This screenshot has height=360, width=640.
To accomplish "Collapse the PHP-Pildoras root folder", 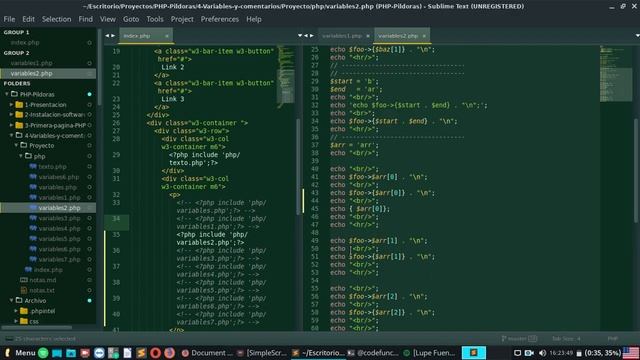I will click(7, 94).
